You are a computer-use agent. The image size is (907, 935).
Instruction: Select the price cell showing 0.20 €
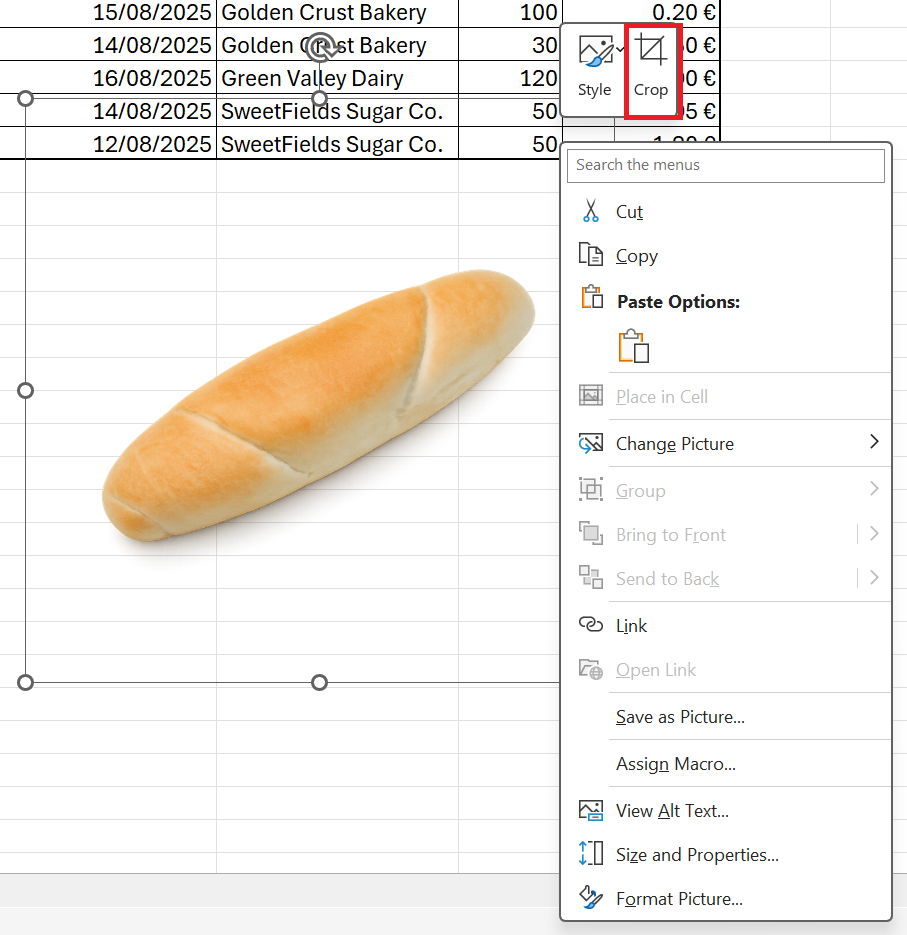coord(642,12)
